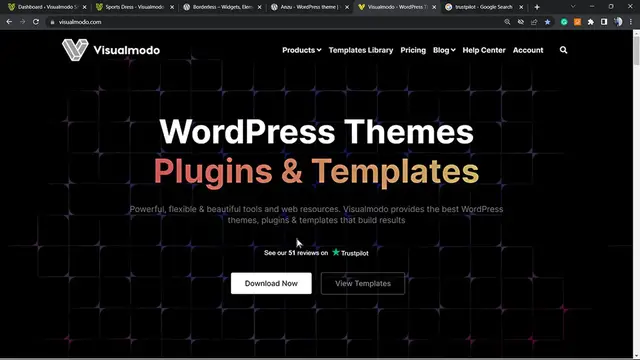Reload the current page
Viewport: 640px width, 360px height.
pyautogui.click(x=36, y=22)
